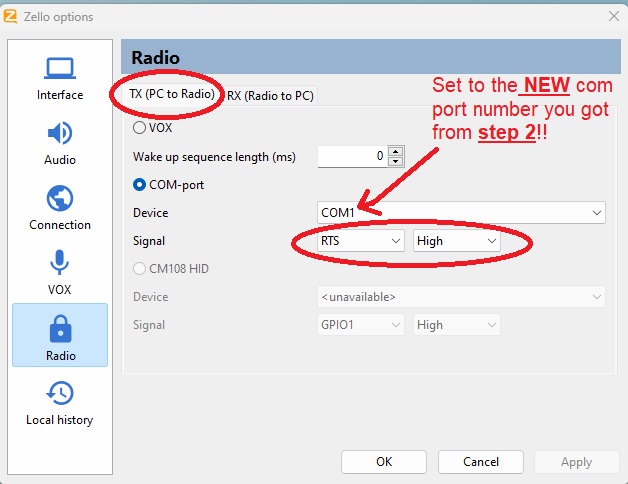This screenshot has width=628, height=484.
Task: Close the Zello options dialog
Action: (614, 16)
